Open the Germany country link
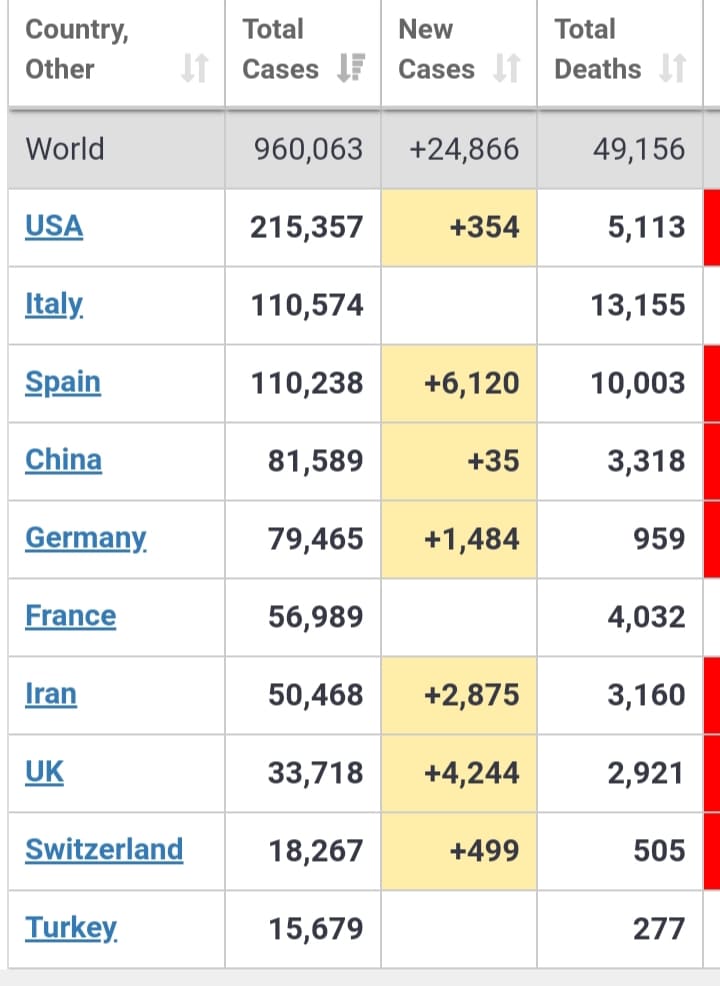This screenshot has height=986, width=720. (86, 539)
